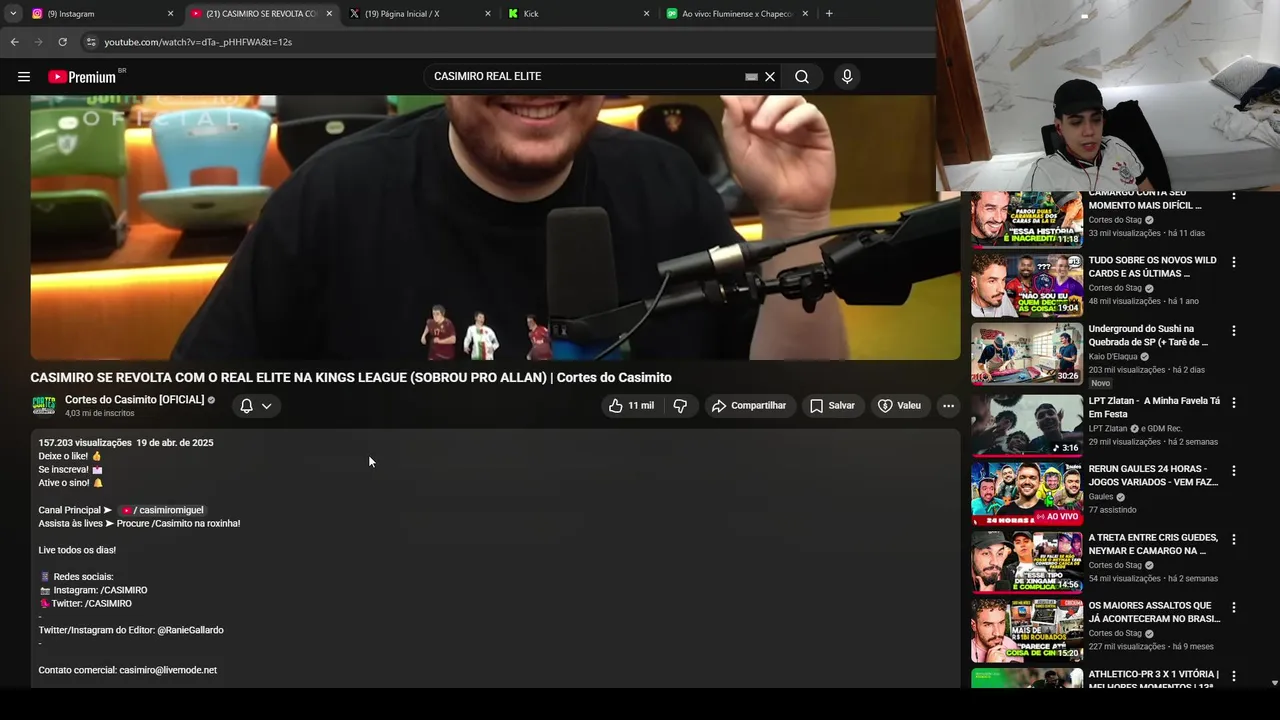Select the video title text

[x=351, y=378]
